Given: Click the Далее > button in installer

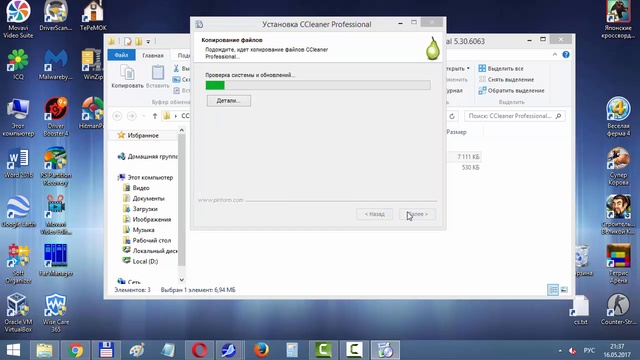Looking at the screenshot, I should pos(418,214).
